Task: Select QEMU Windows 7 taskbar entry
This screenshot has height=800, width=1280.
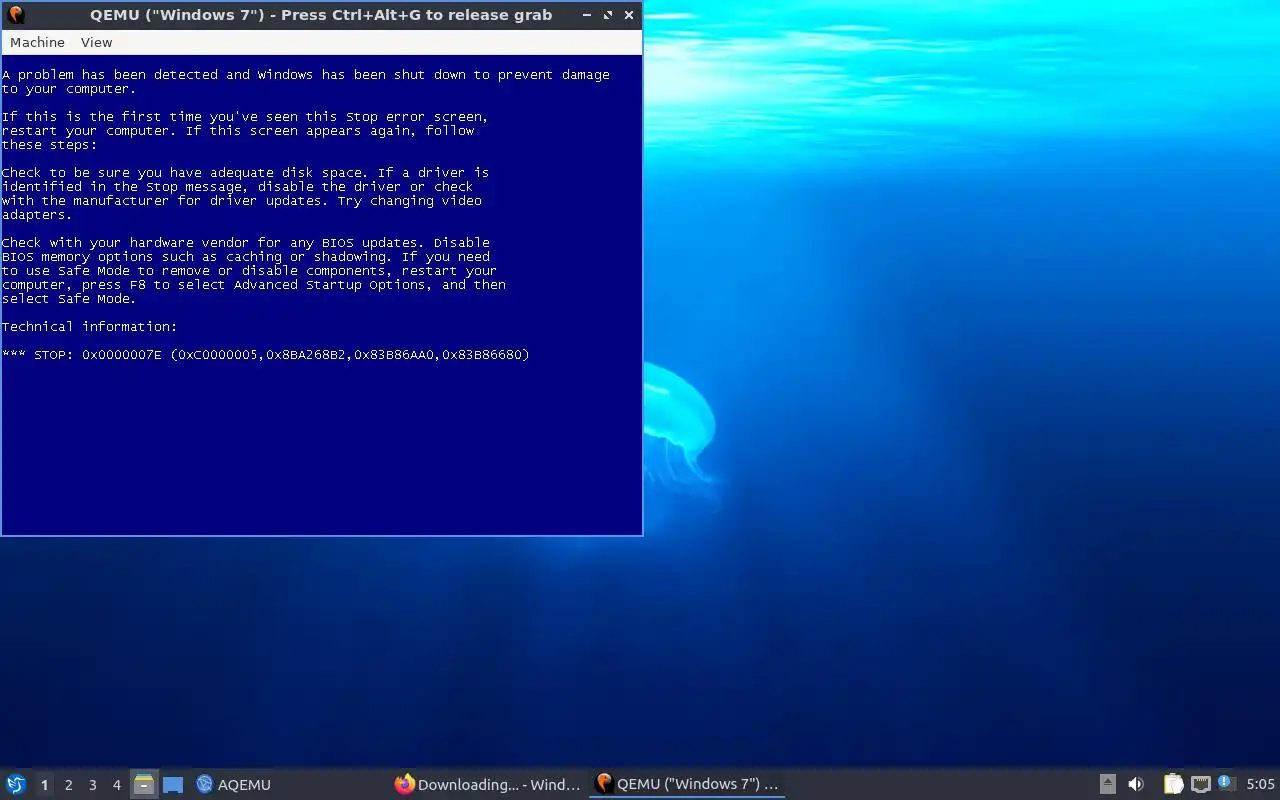Action: [x=687, y=785]
